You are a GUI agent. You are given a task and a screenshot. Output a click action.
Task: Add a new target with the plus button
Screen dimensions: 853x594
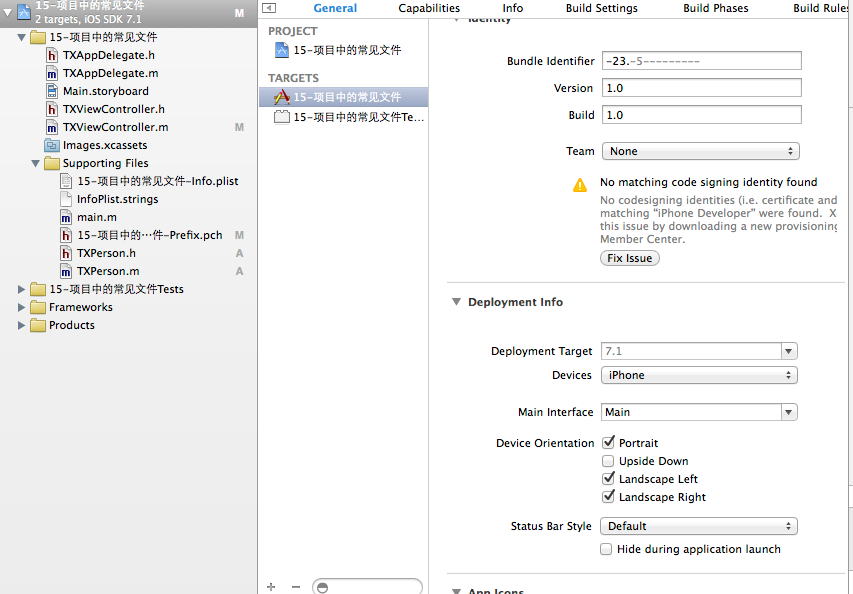coord(271,587)
